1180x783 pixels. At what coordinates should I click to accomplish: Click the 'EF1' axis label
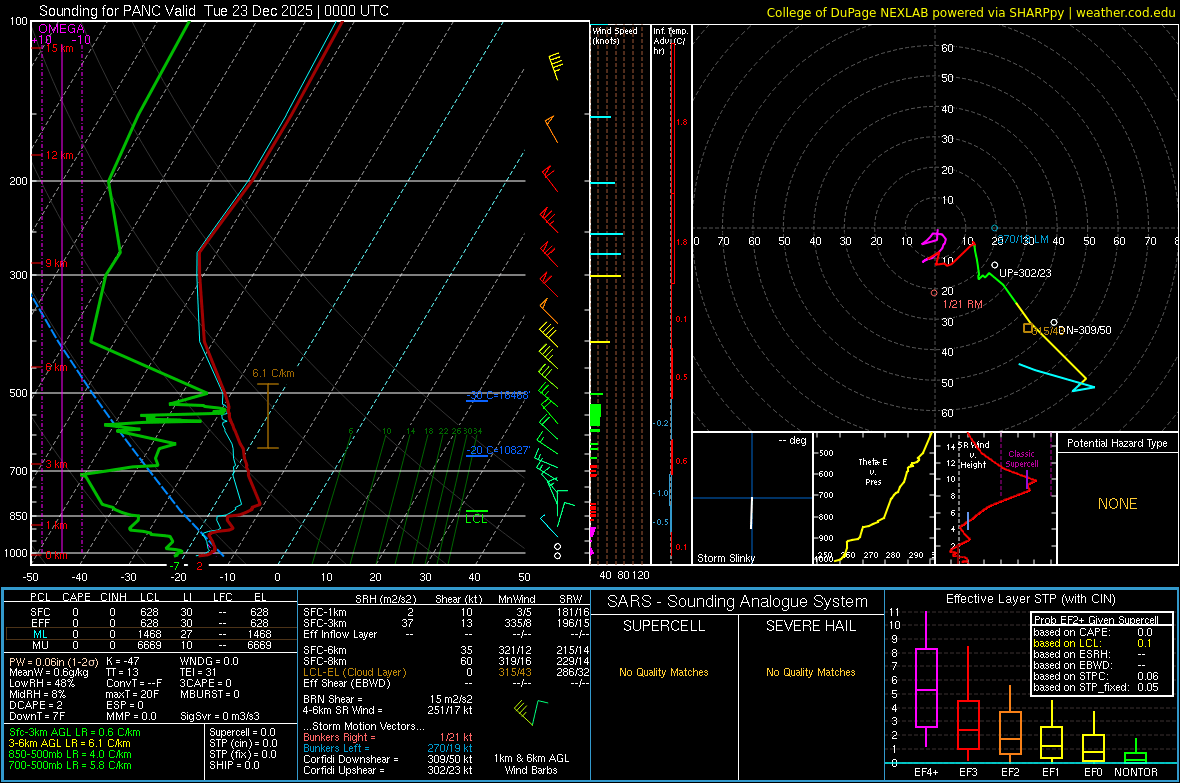[x=1051, y=772]
